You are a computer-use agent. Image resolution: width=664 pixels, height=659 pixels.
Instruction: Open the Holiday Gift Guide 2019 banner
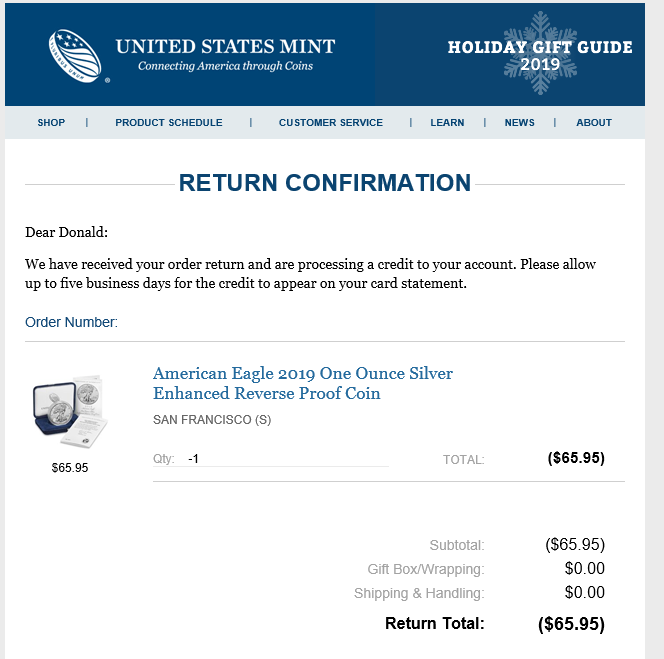pos(540,55)
